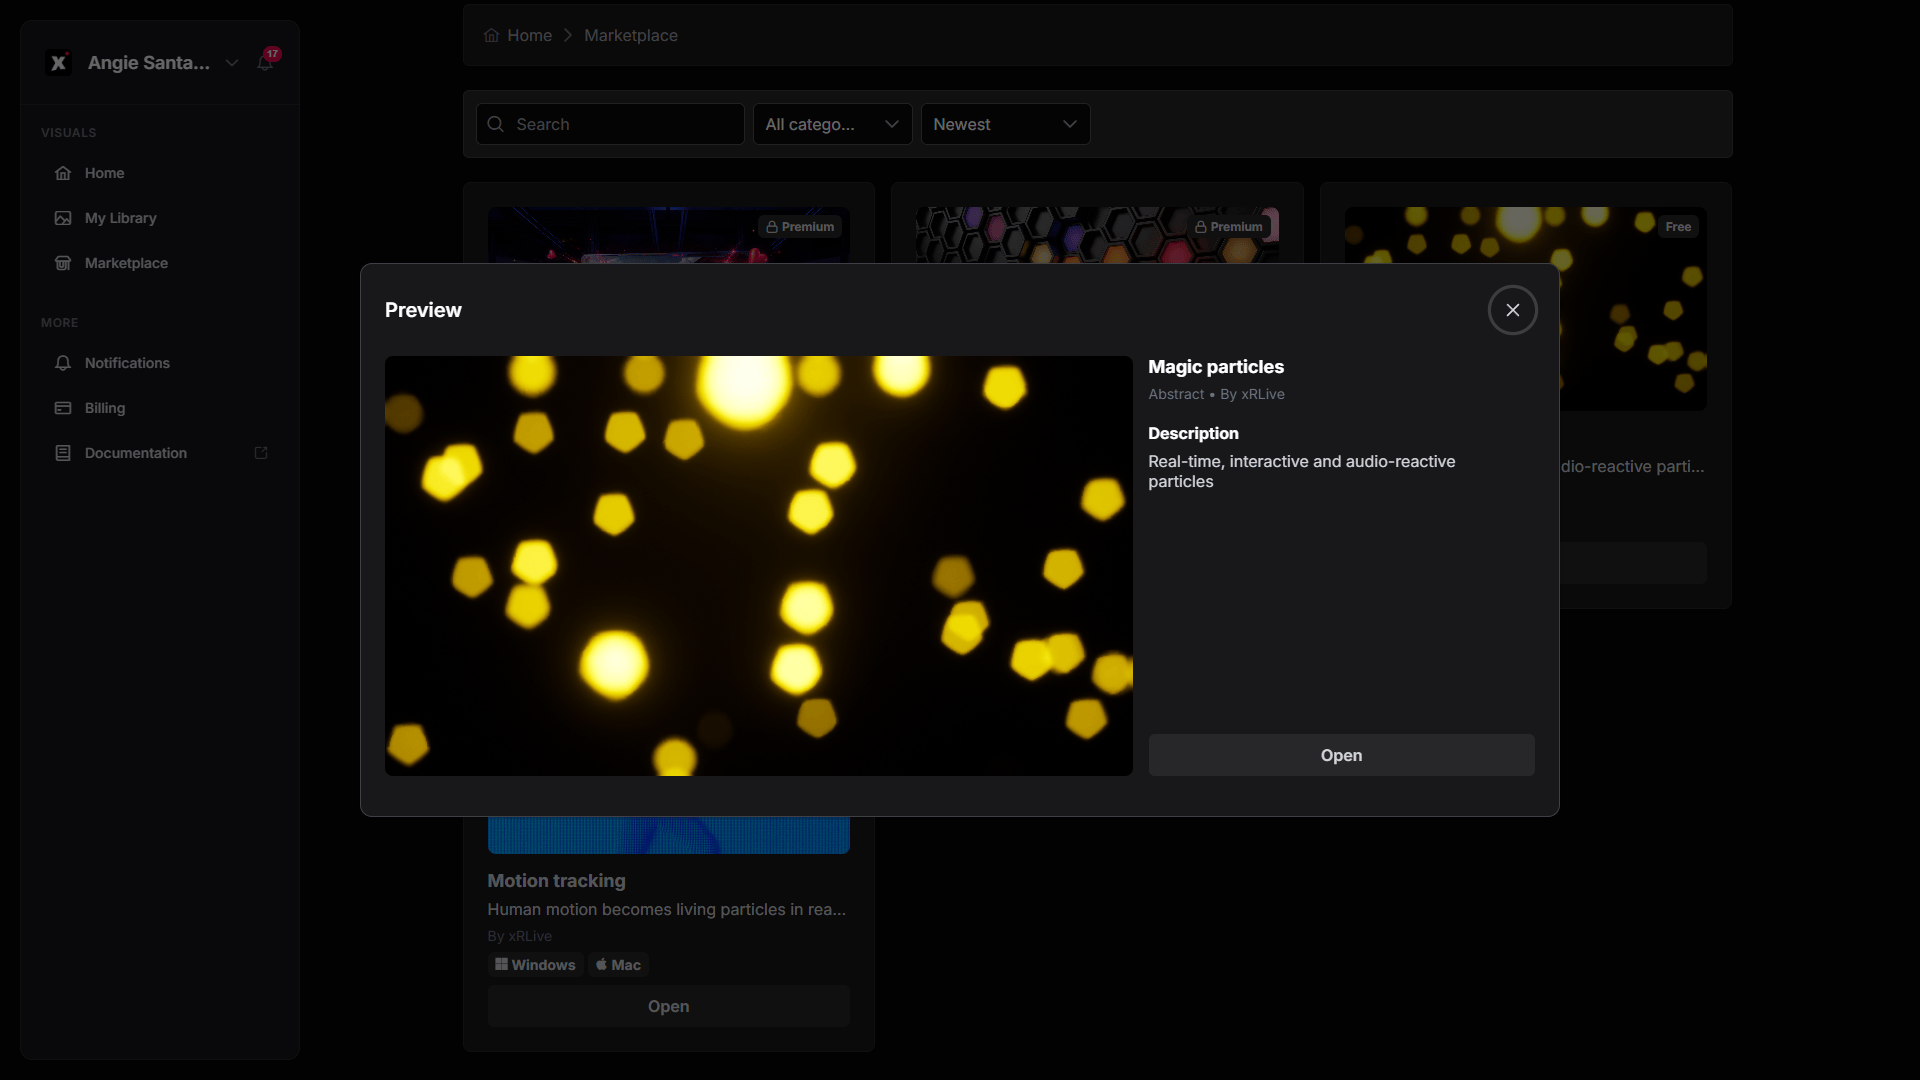Click the Mac platform tag

pos(618,965)
